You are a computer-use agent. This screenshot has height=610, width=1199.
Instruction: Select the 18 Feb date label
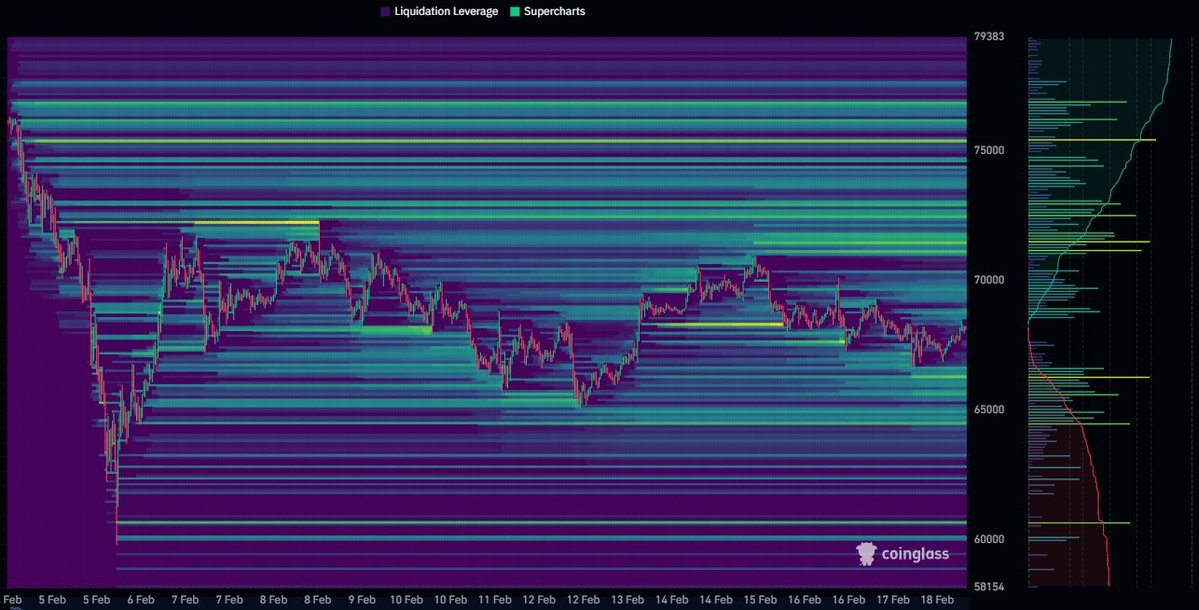point(938,599)
